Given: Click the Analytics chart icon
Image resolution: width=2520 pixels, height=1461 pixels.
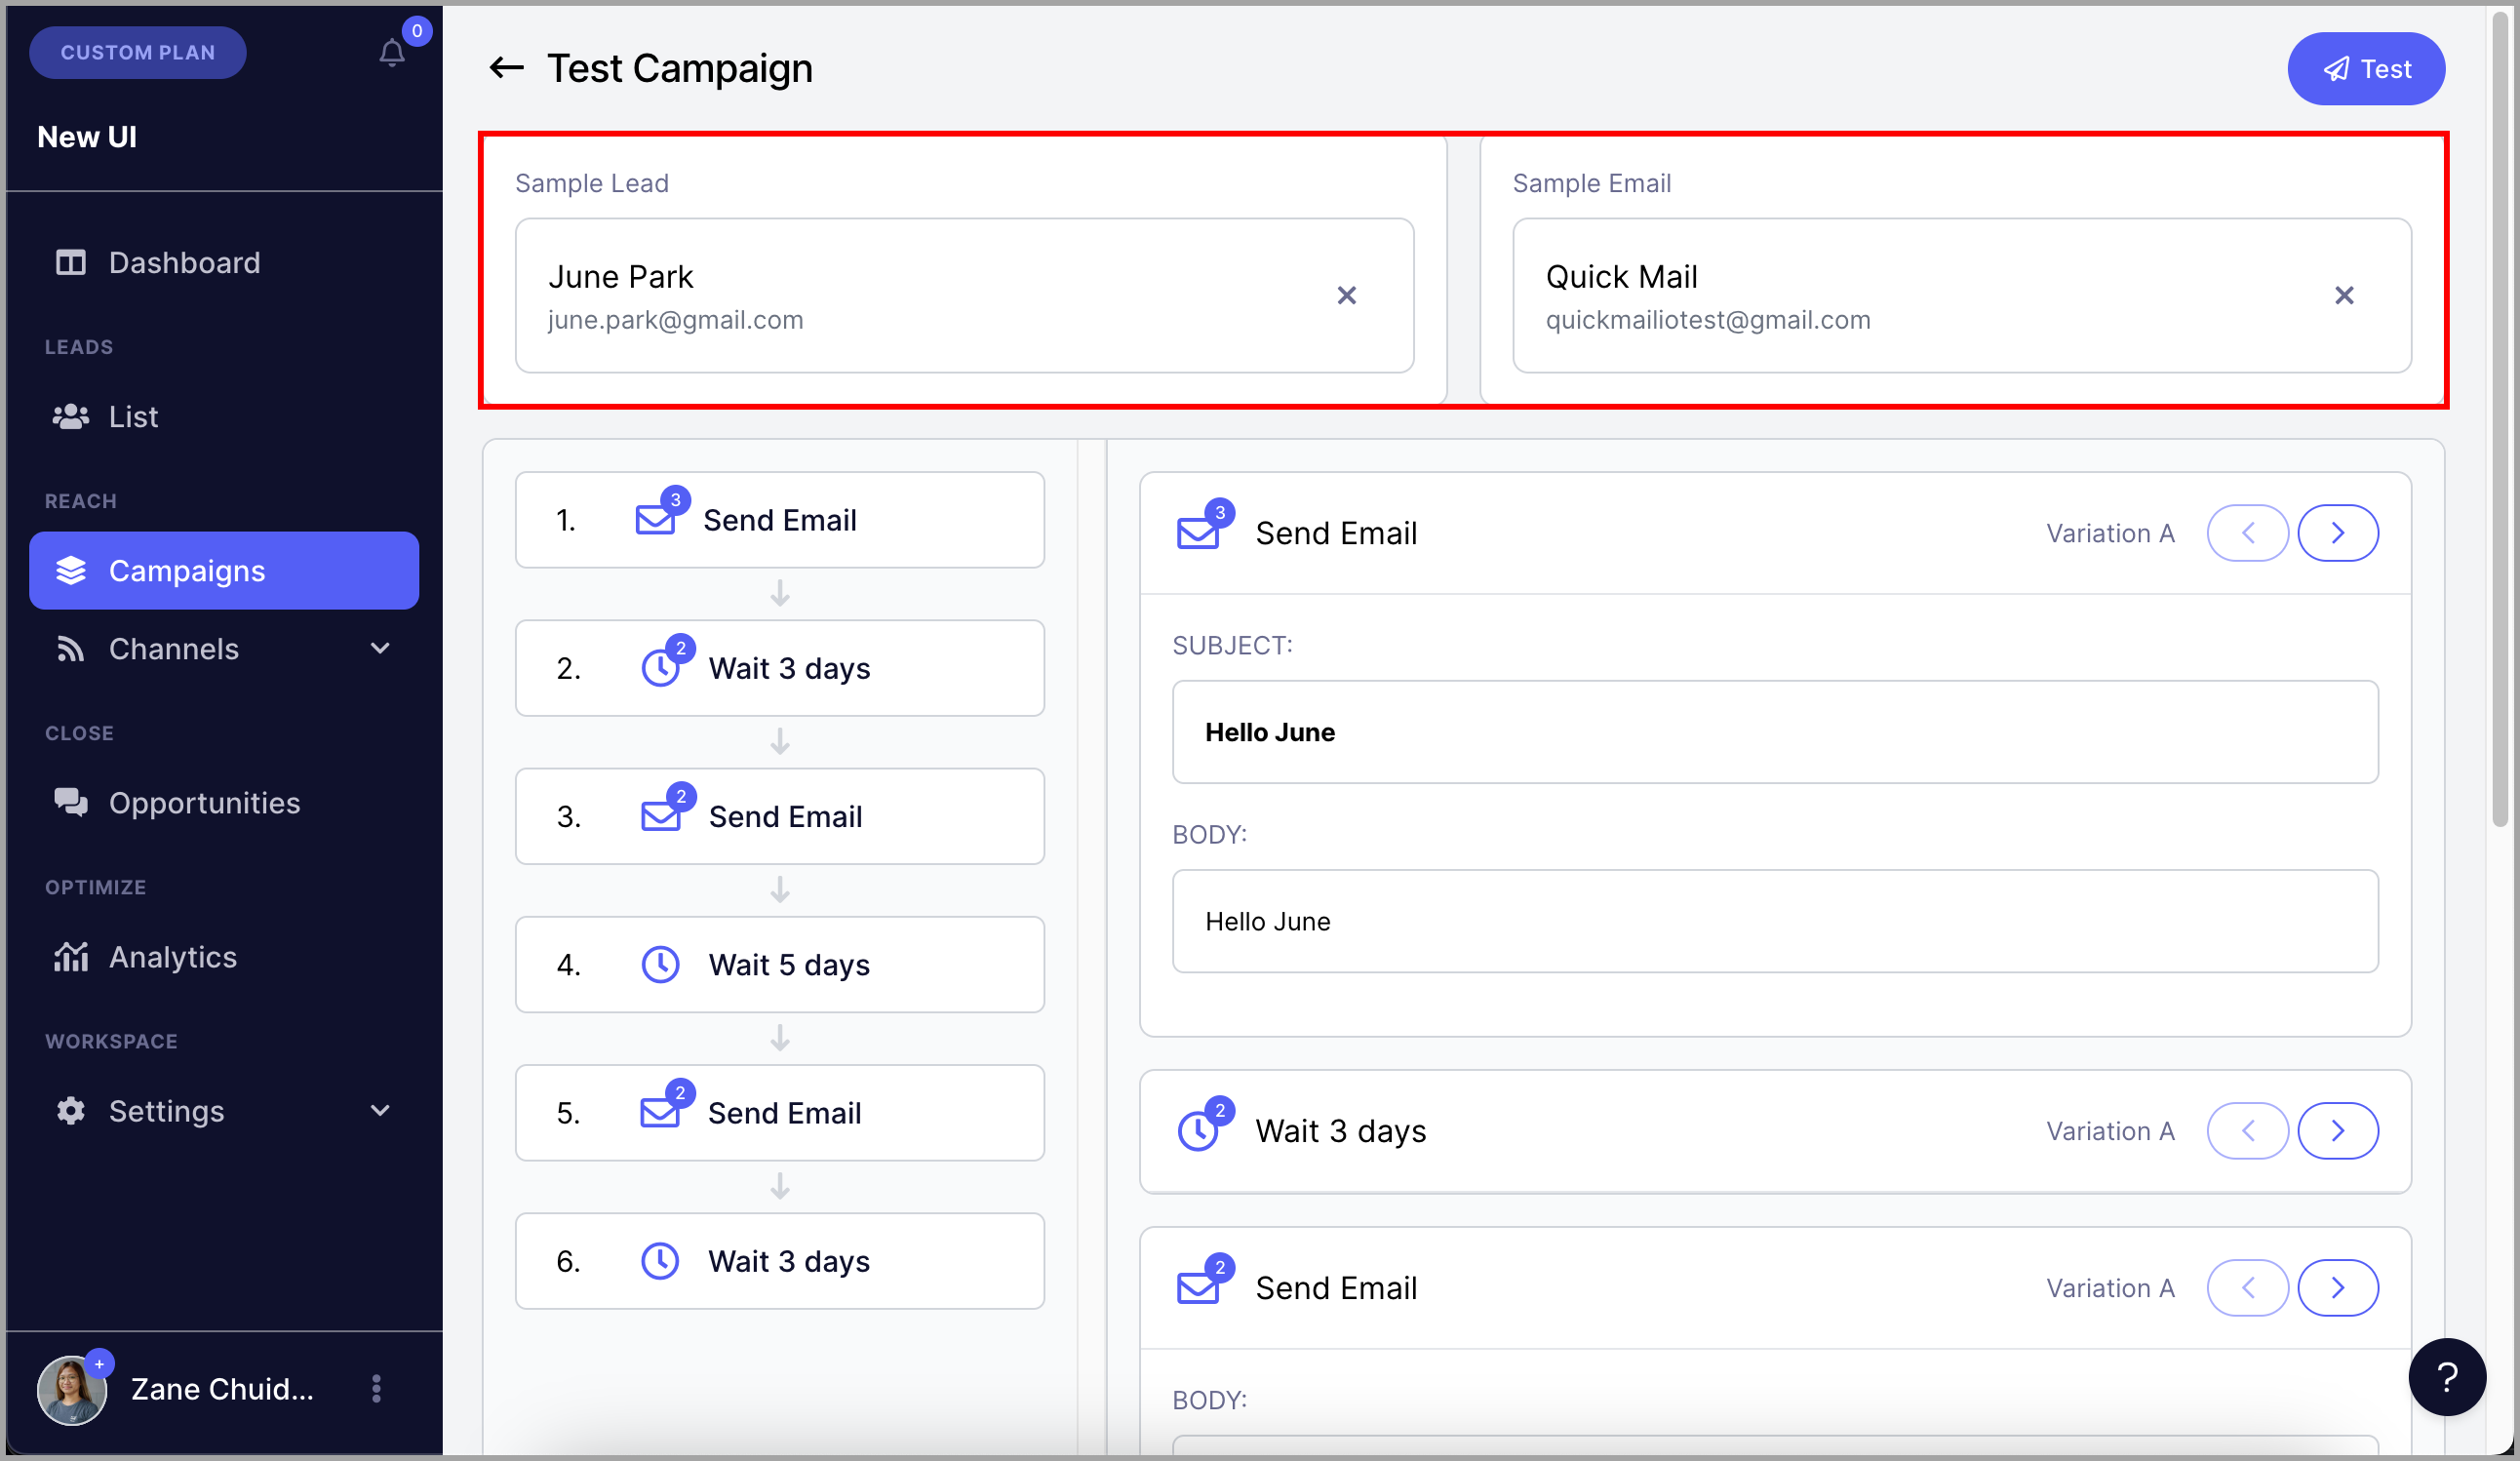Looking at the screenshot, I should pyautogui.click(x=70, y=956).
